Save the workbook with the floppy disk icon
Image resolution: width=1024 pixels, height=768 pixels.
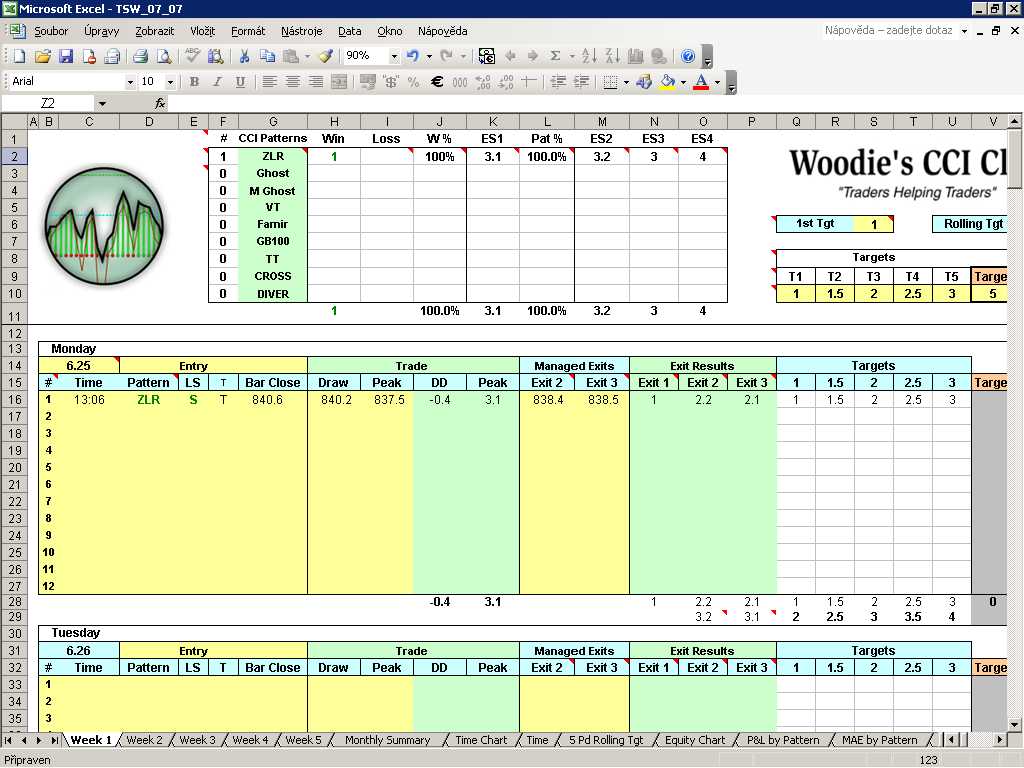click(x=66, y=56)
